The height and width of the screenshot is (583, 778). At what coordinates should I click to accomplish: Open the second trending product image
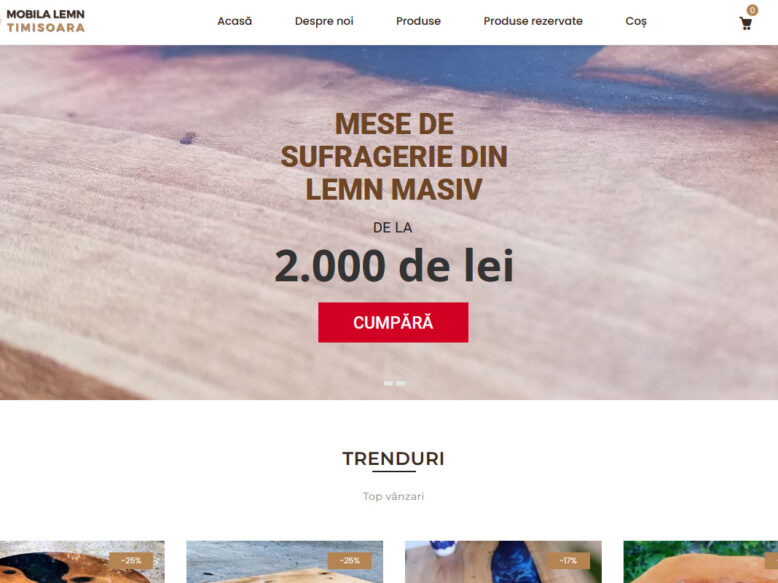284,562
